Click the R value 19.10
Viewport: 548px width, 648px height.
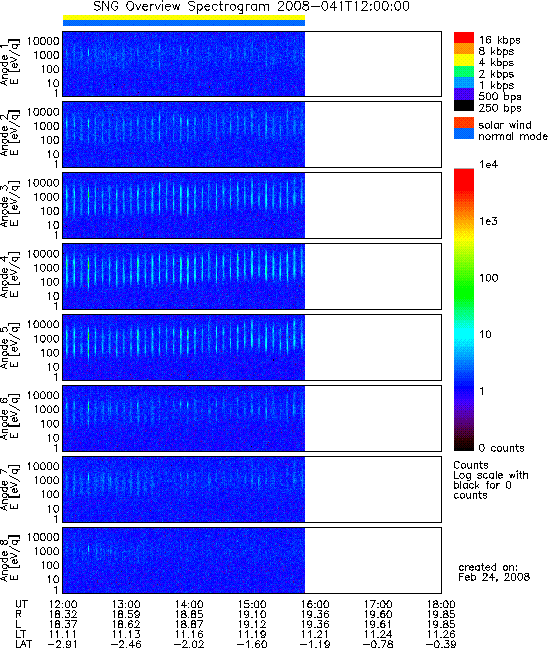[252, 615]
